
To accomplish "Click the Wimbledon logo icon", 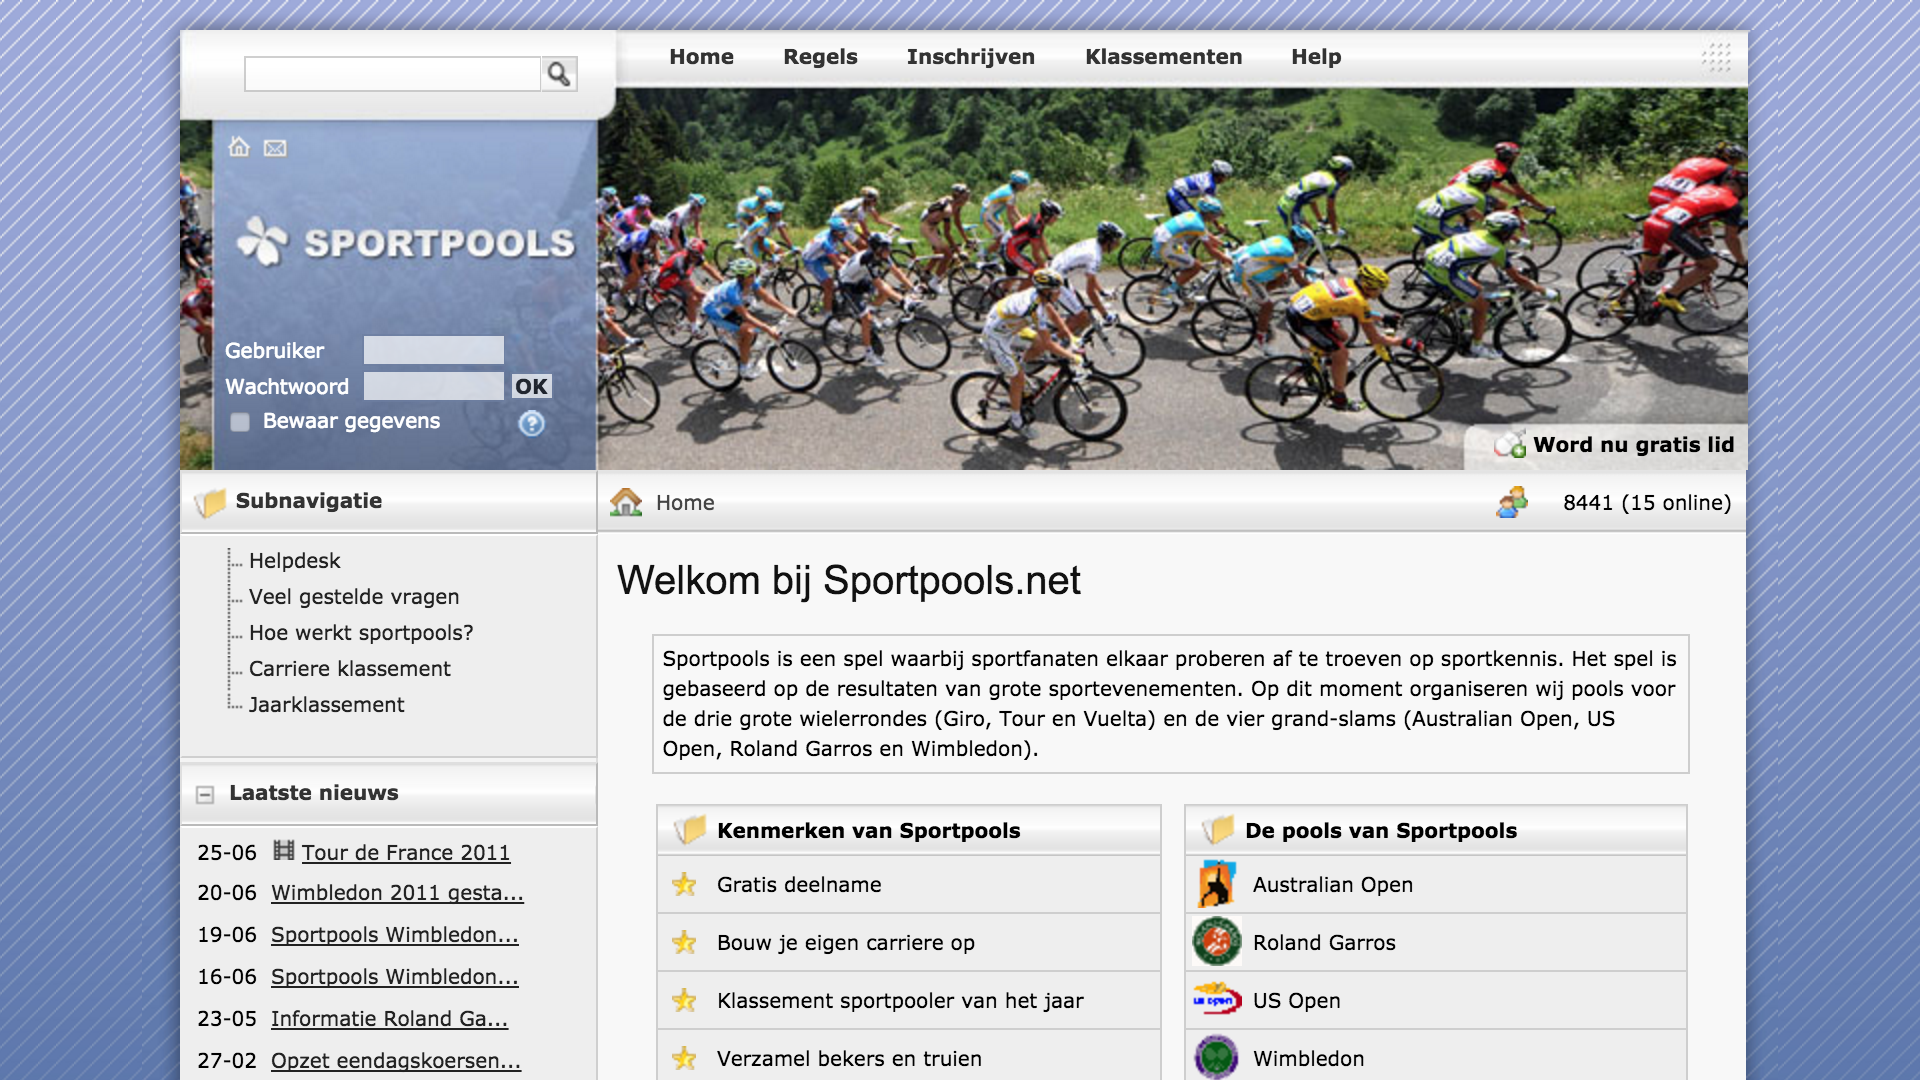I will pyautogui.click(x=1216, y=1058).
